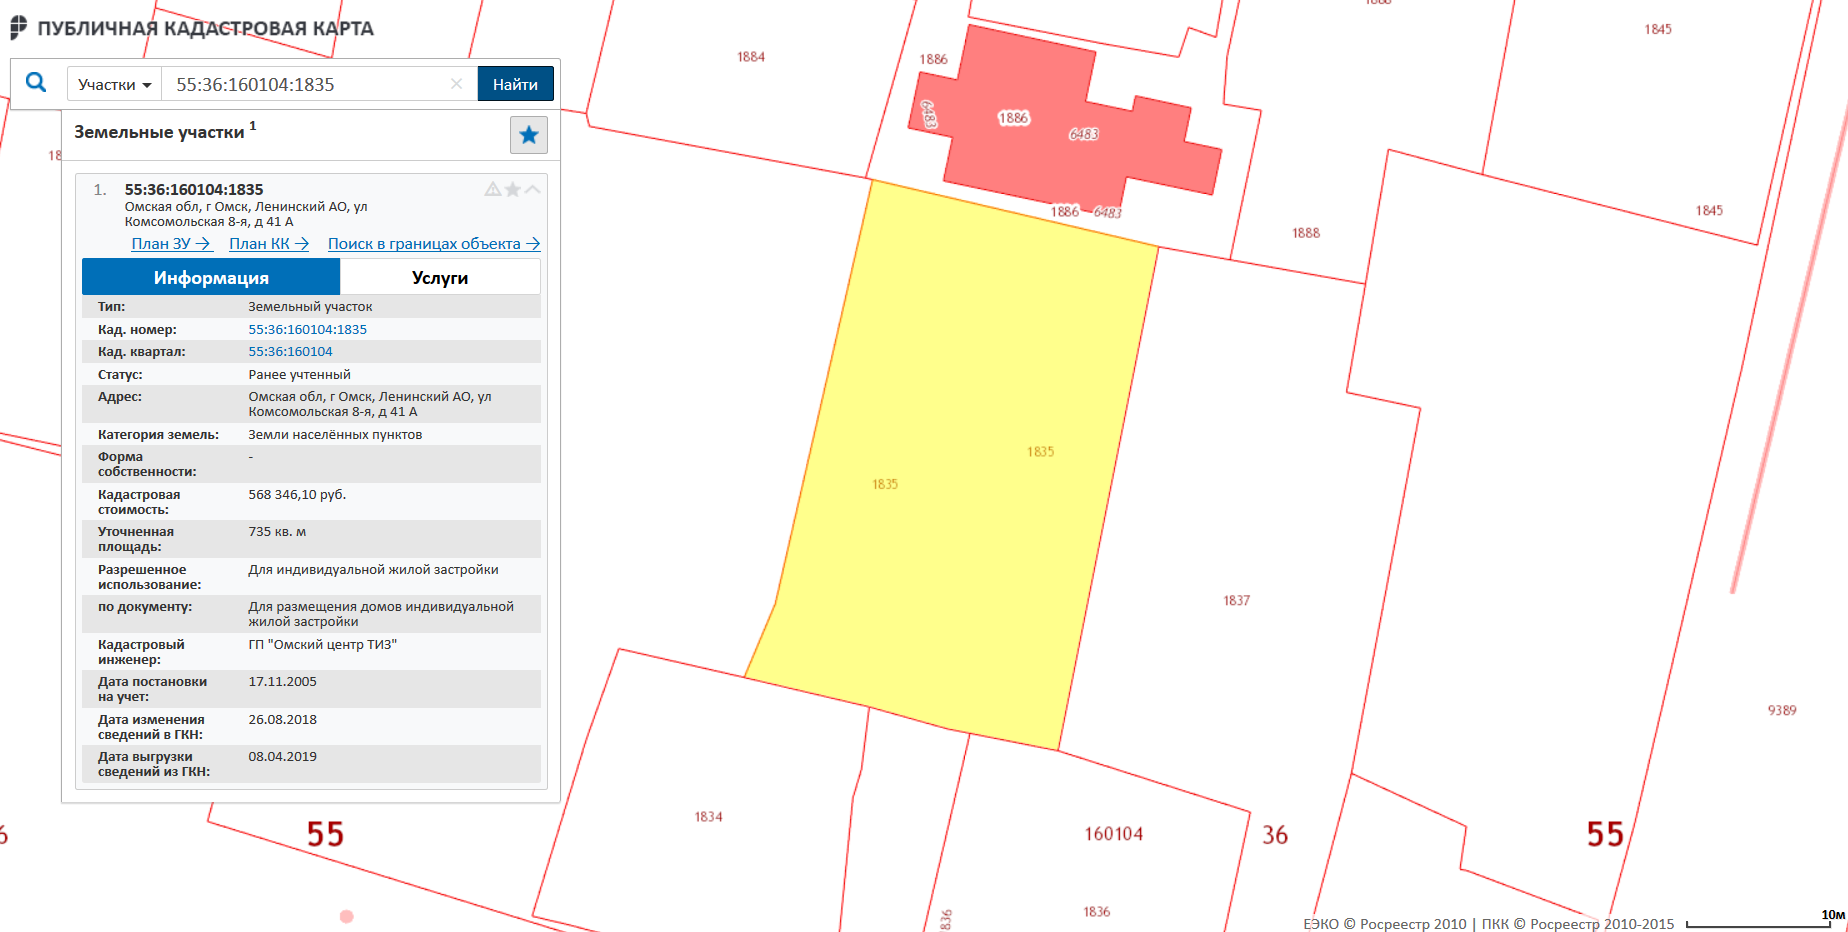The height and width of the screenshot is (932, 1848).
Task: Open favorites with the blue star button
Action: pyautogui.click(x=528, y=135)
